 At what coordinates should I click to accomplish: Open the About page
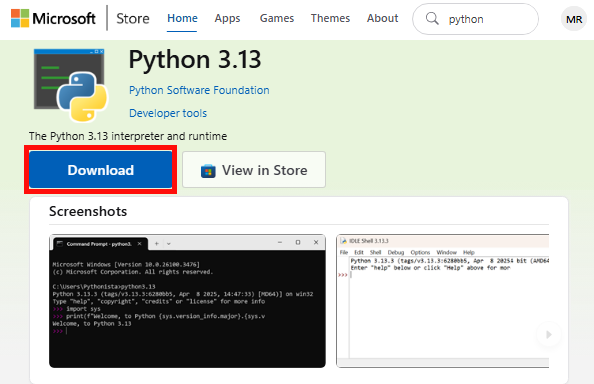pyautogui.click(x=382, y=18)
